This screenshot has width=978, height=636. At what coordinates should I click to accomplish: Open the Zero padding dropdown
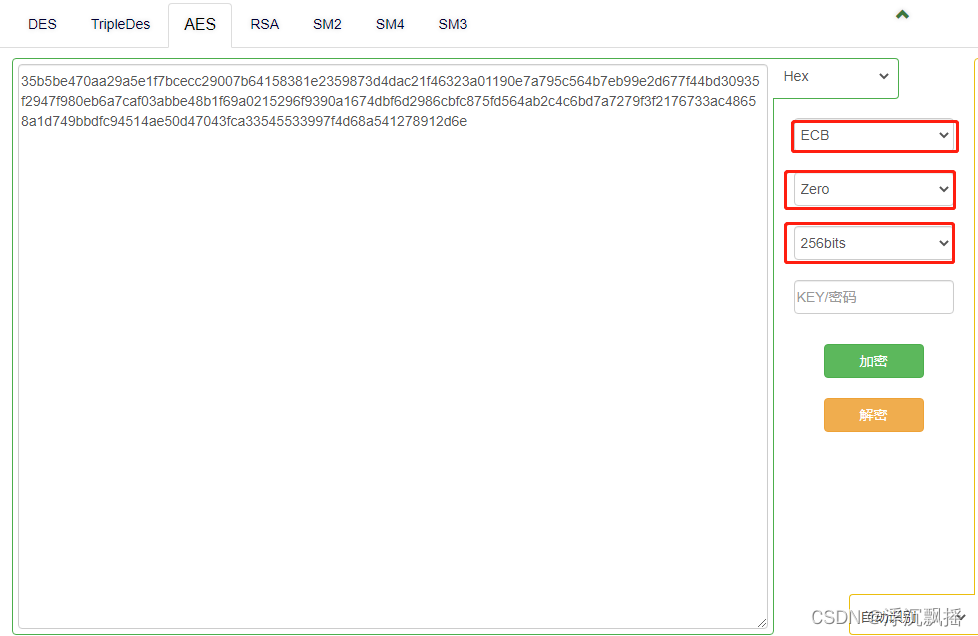point(874,190)
